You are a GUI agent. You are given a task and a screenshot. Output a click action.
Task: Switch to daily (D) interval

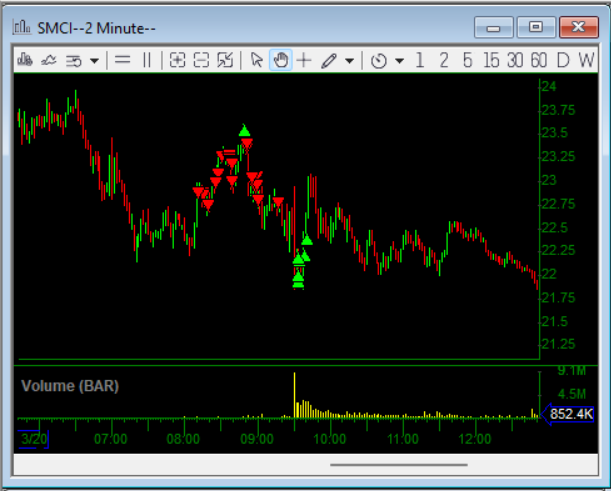click(x=563, y=60)
